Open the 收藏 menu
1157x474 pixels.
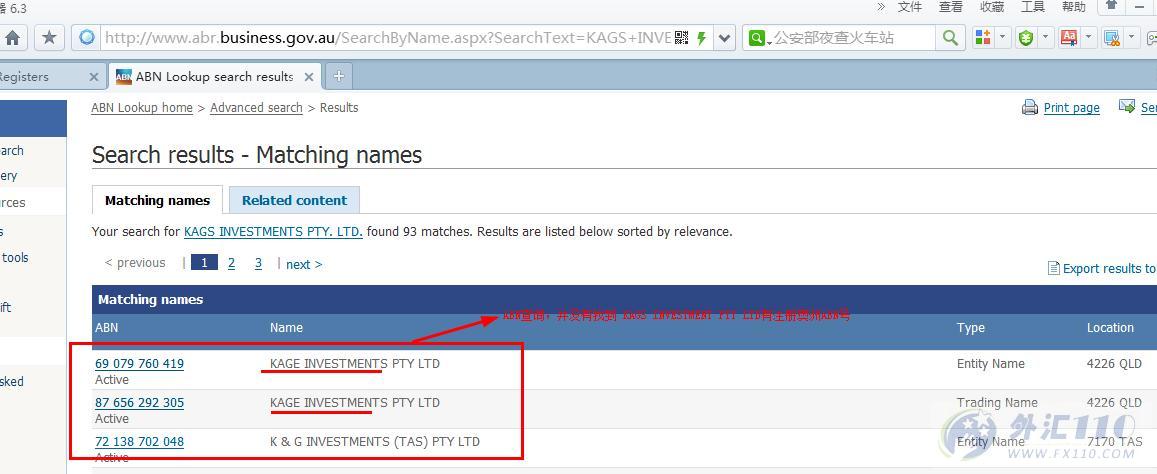(x=992, y=7)
